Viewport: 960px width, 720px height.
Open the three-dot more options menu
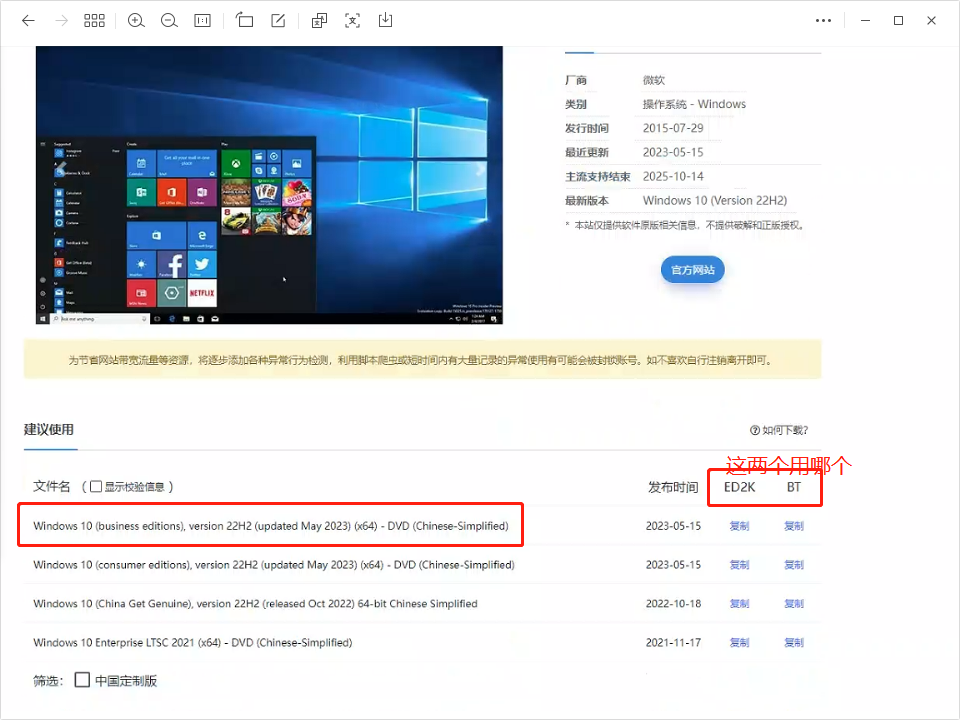pyautogui.click(x=823, y=21)
